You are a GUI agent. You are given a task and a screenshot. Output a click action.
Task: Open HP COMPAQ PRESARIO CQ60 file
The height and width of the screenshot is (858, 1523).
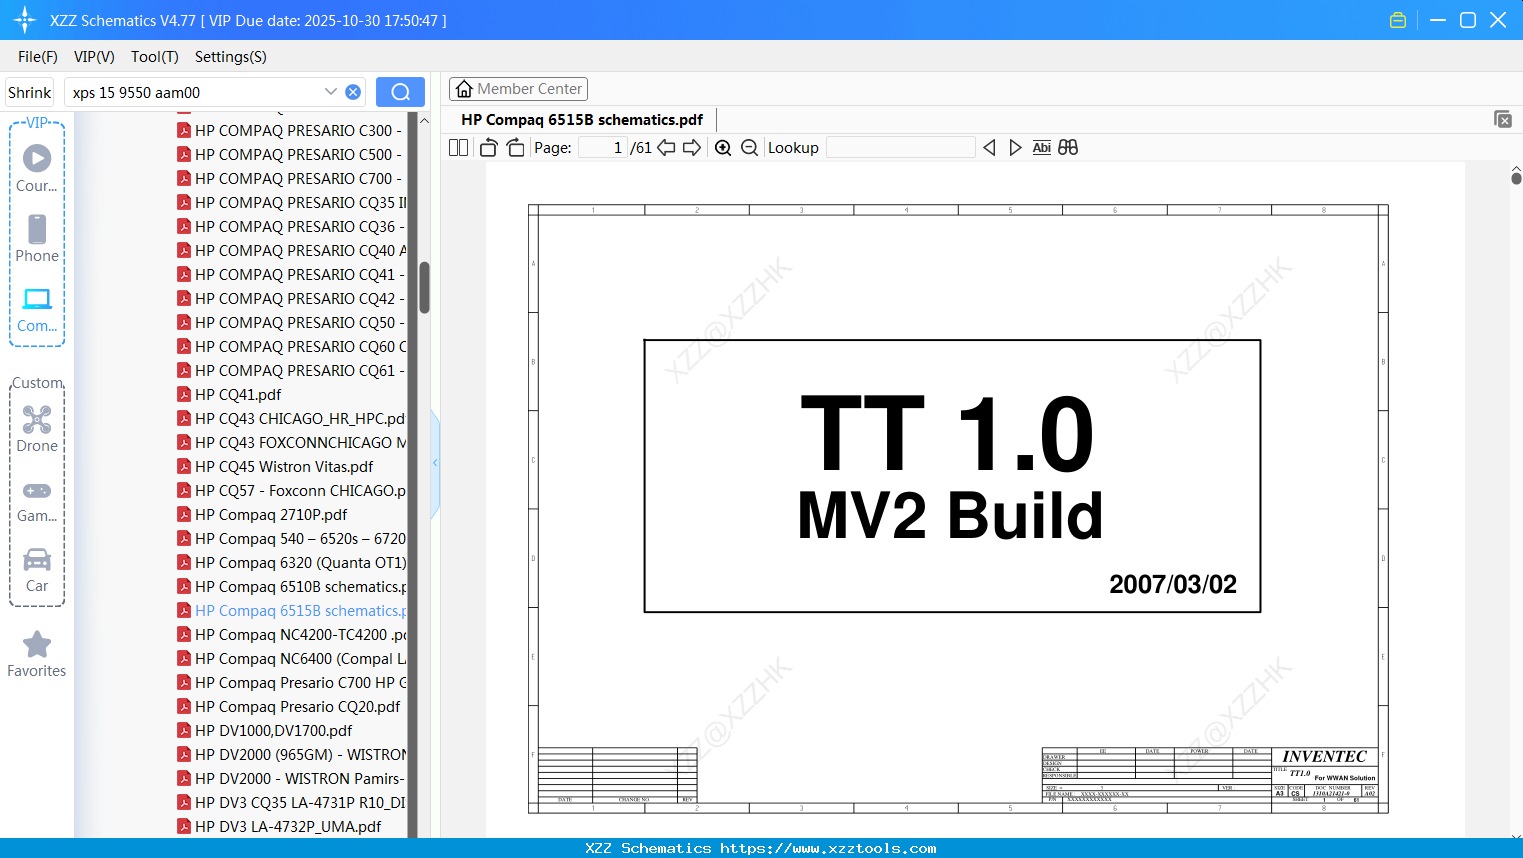click(x=291, y=346)
